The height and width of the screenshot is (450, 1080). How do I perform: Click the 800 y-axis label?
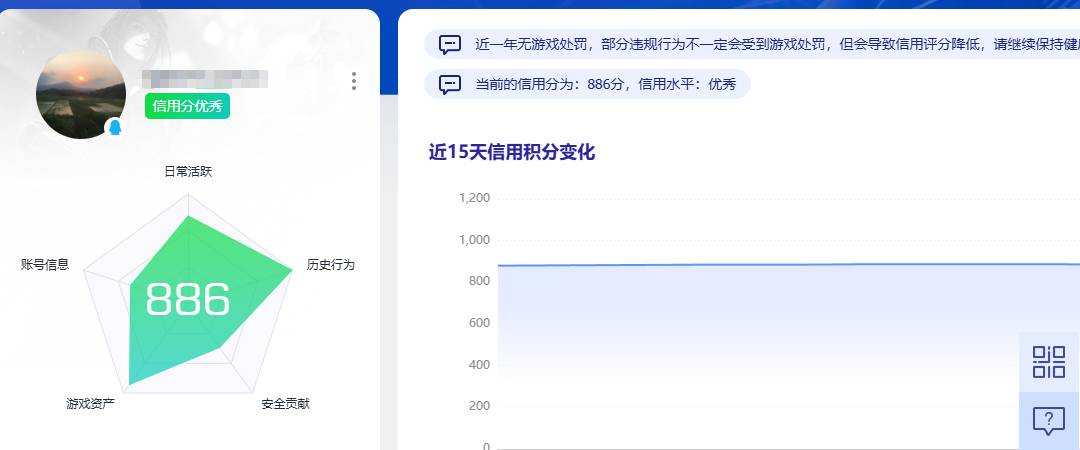click(x=479, y=281)
